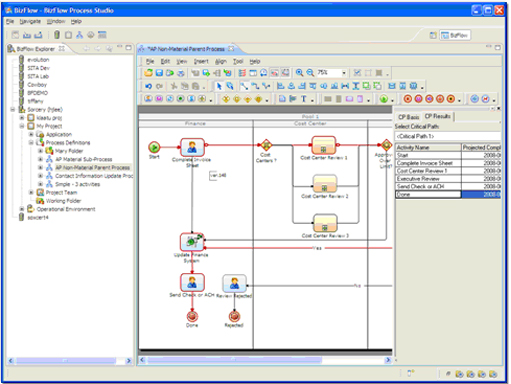Open the Navigate menu
The height and width of the screenshot is (384, 511).
pyautogui.click(x=30, y=21)
